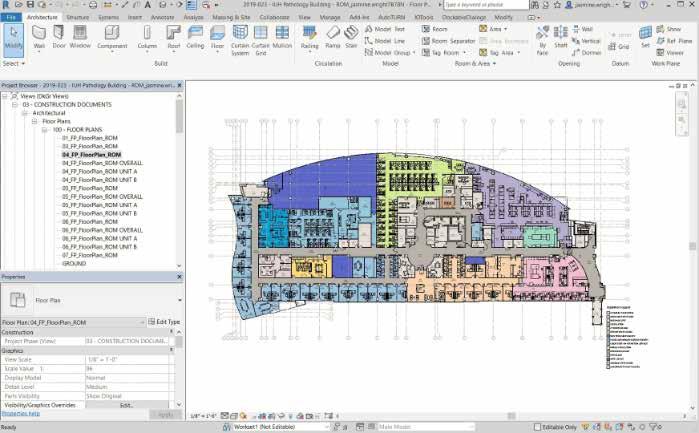
Task: Open the File tab
Action: 11,17
